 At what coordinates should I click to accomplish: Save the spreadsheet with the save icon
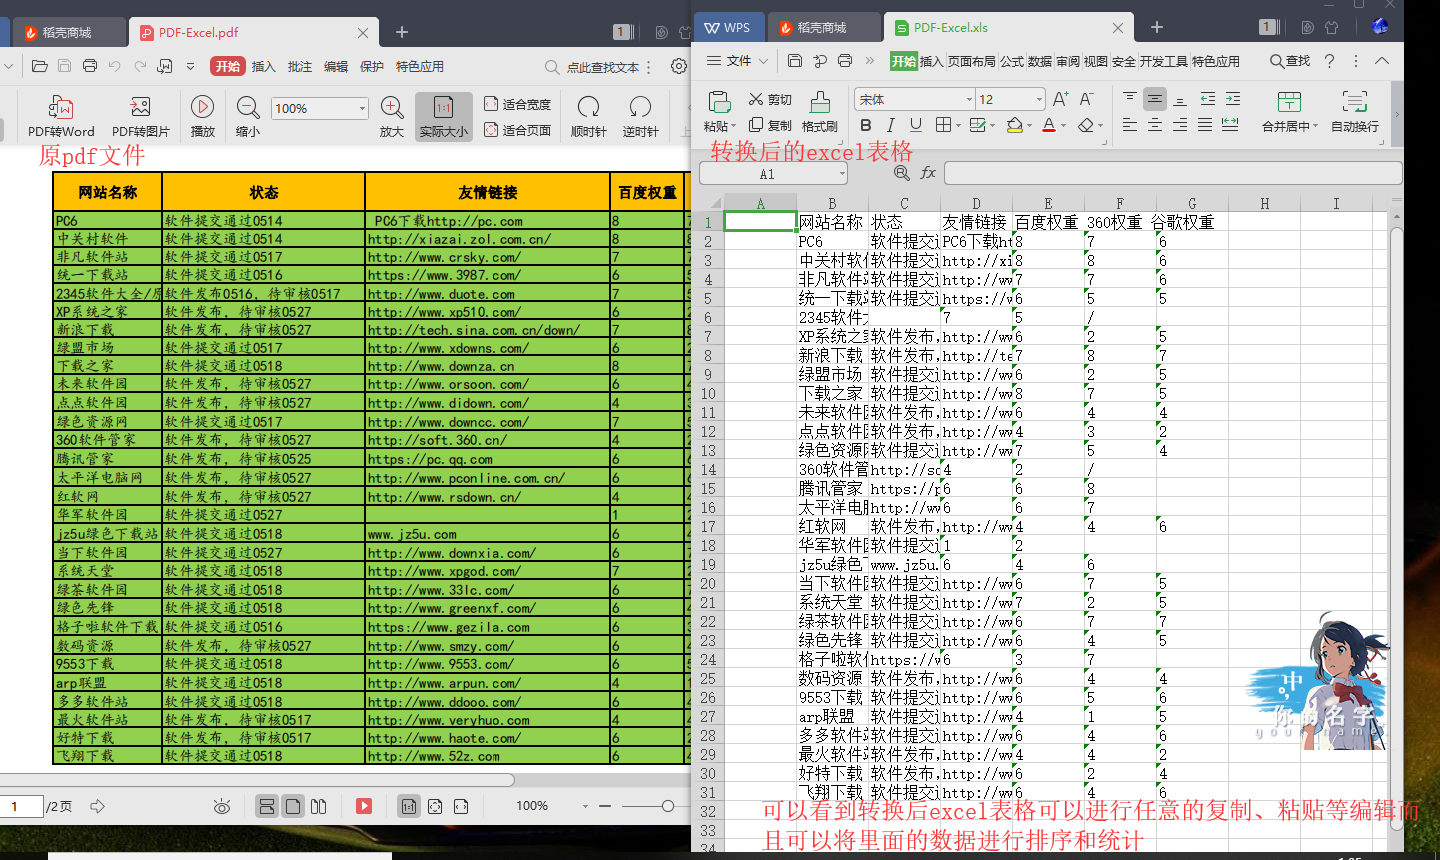click(x=795, y=61)
